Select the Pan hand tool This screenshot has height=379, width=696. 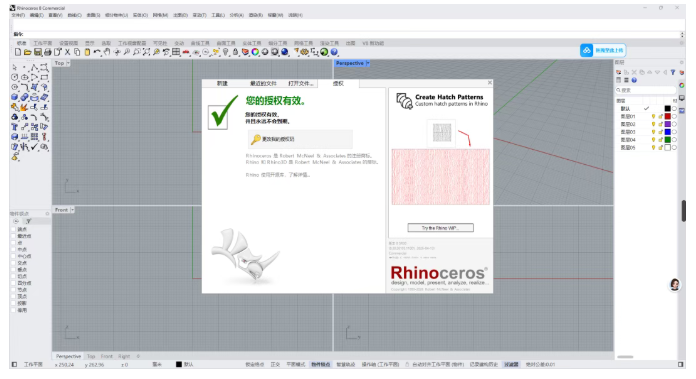point(107,52)
